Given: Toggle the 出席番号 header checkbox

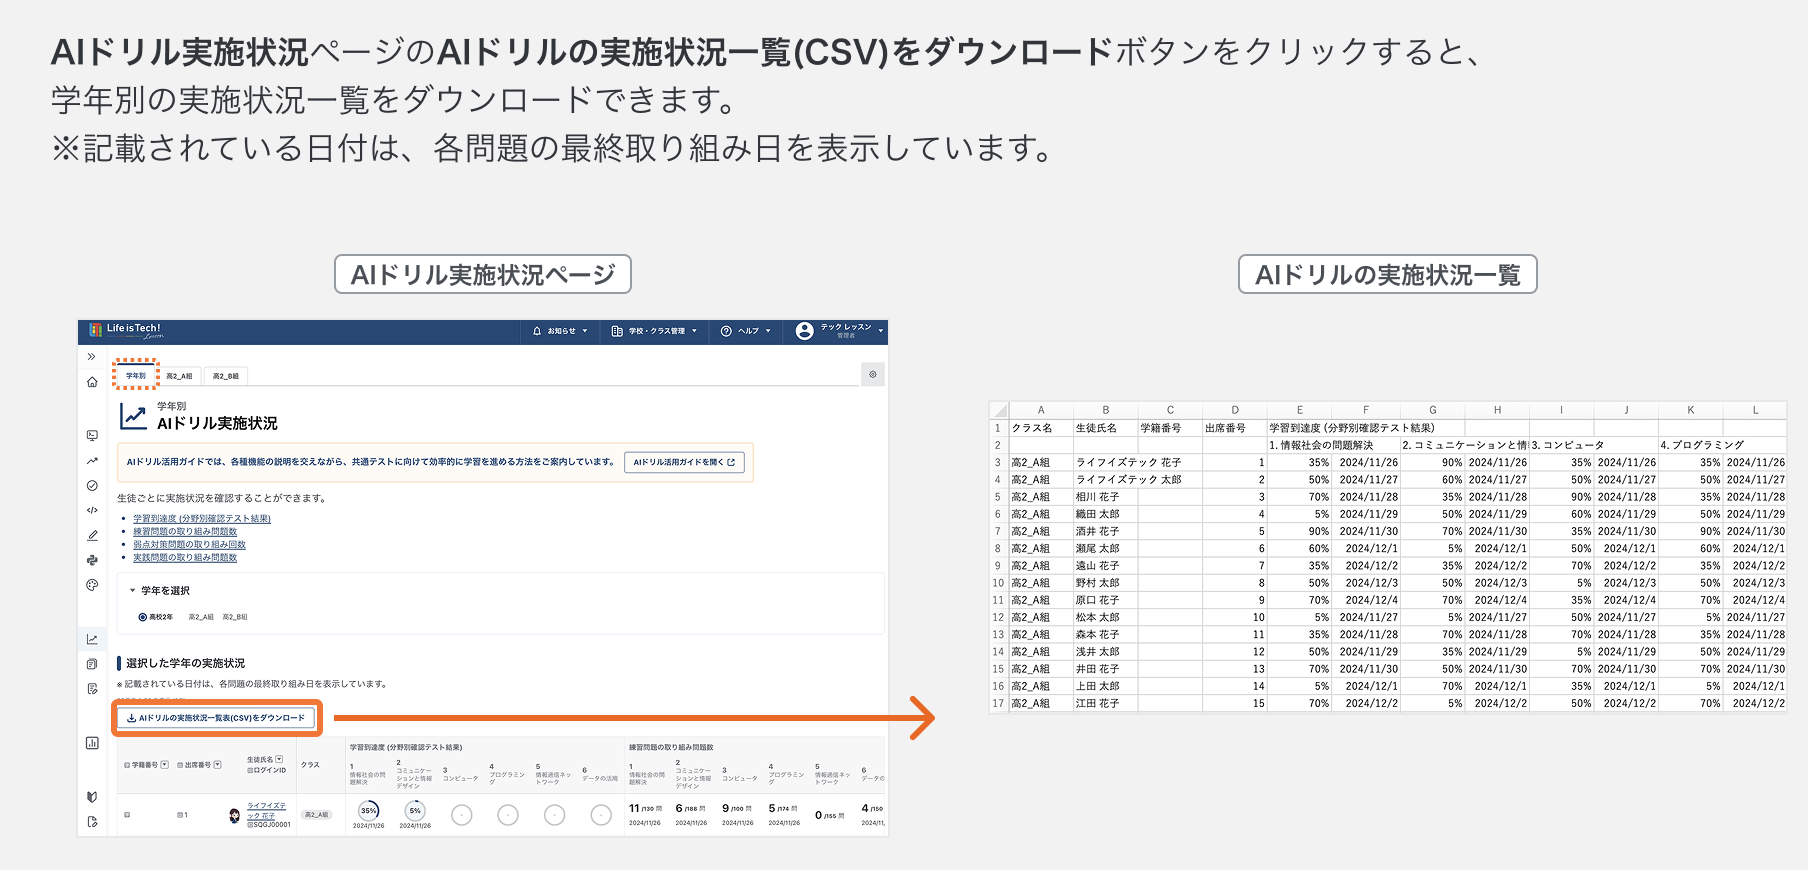Looking at the screenshot, I should point(180,765).
